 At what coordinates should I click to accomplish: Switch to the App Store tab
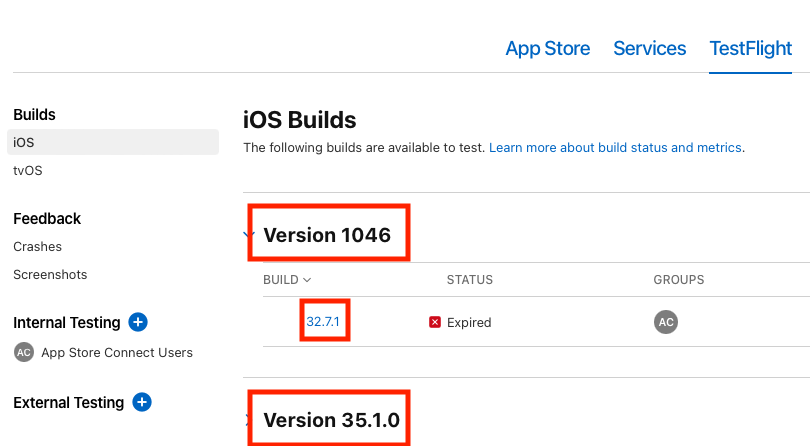(548, 49)
